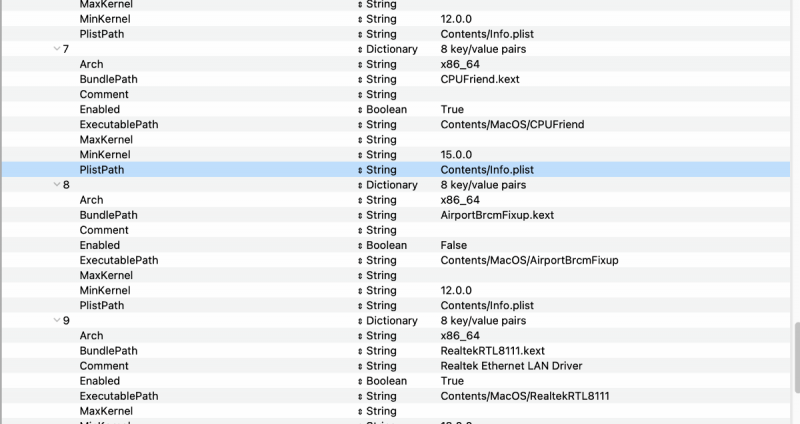Click Contents/MacOS/RealtekRTL8111 executable path
The height and width of the screenshot is (424, 800).
point(524,396)
